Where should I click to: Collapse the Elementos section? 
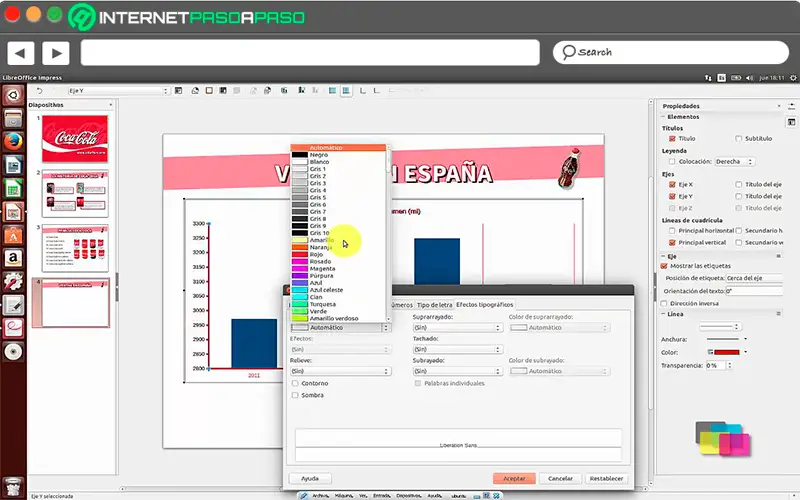(x=663, y=117)
